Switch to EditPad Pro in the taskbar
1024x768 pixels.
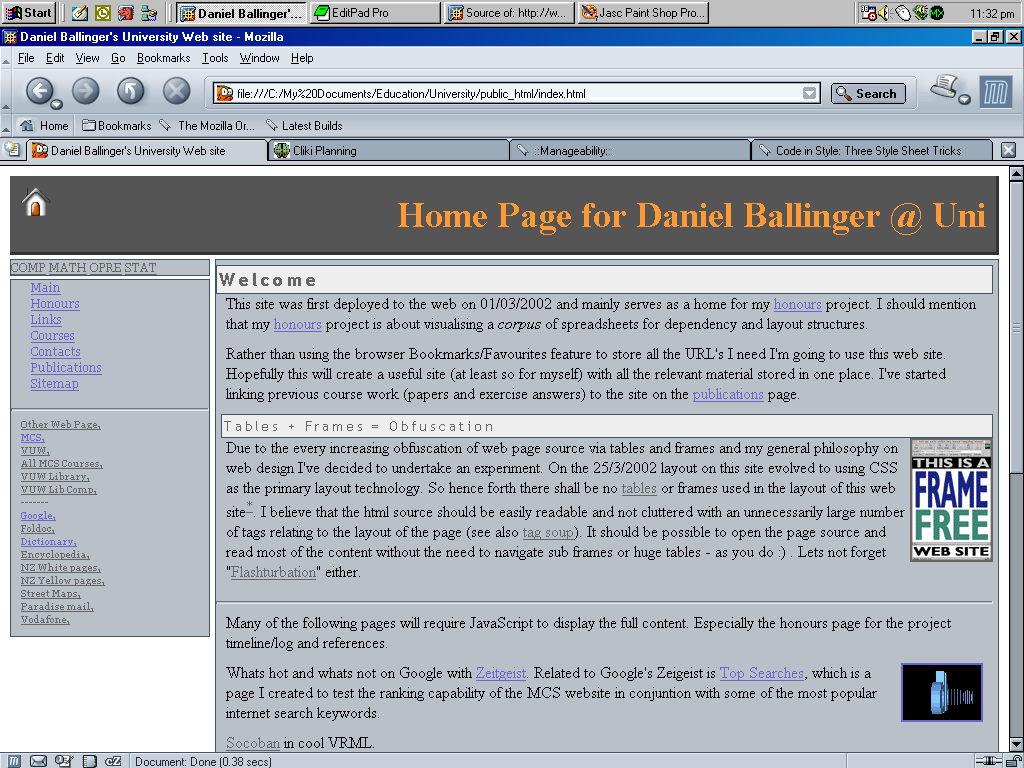pos(376,12)
